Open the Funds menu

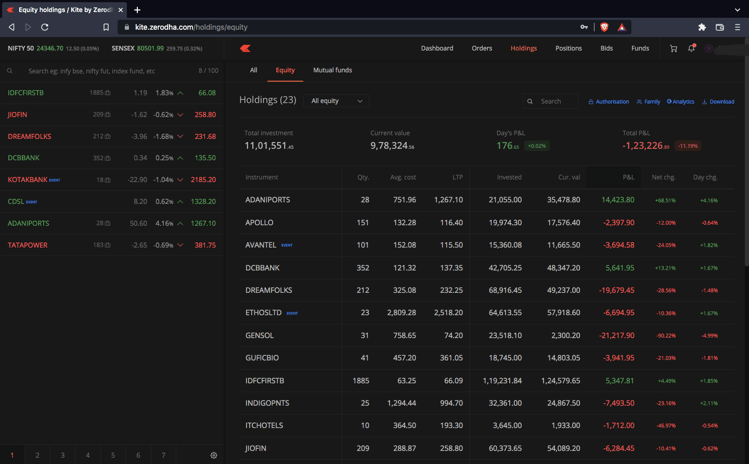click(x=640, y=48)
